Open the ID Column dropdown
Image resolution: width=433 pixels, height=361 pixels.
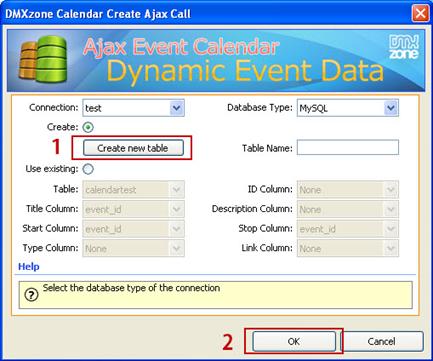tap(348, 190)
